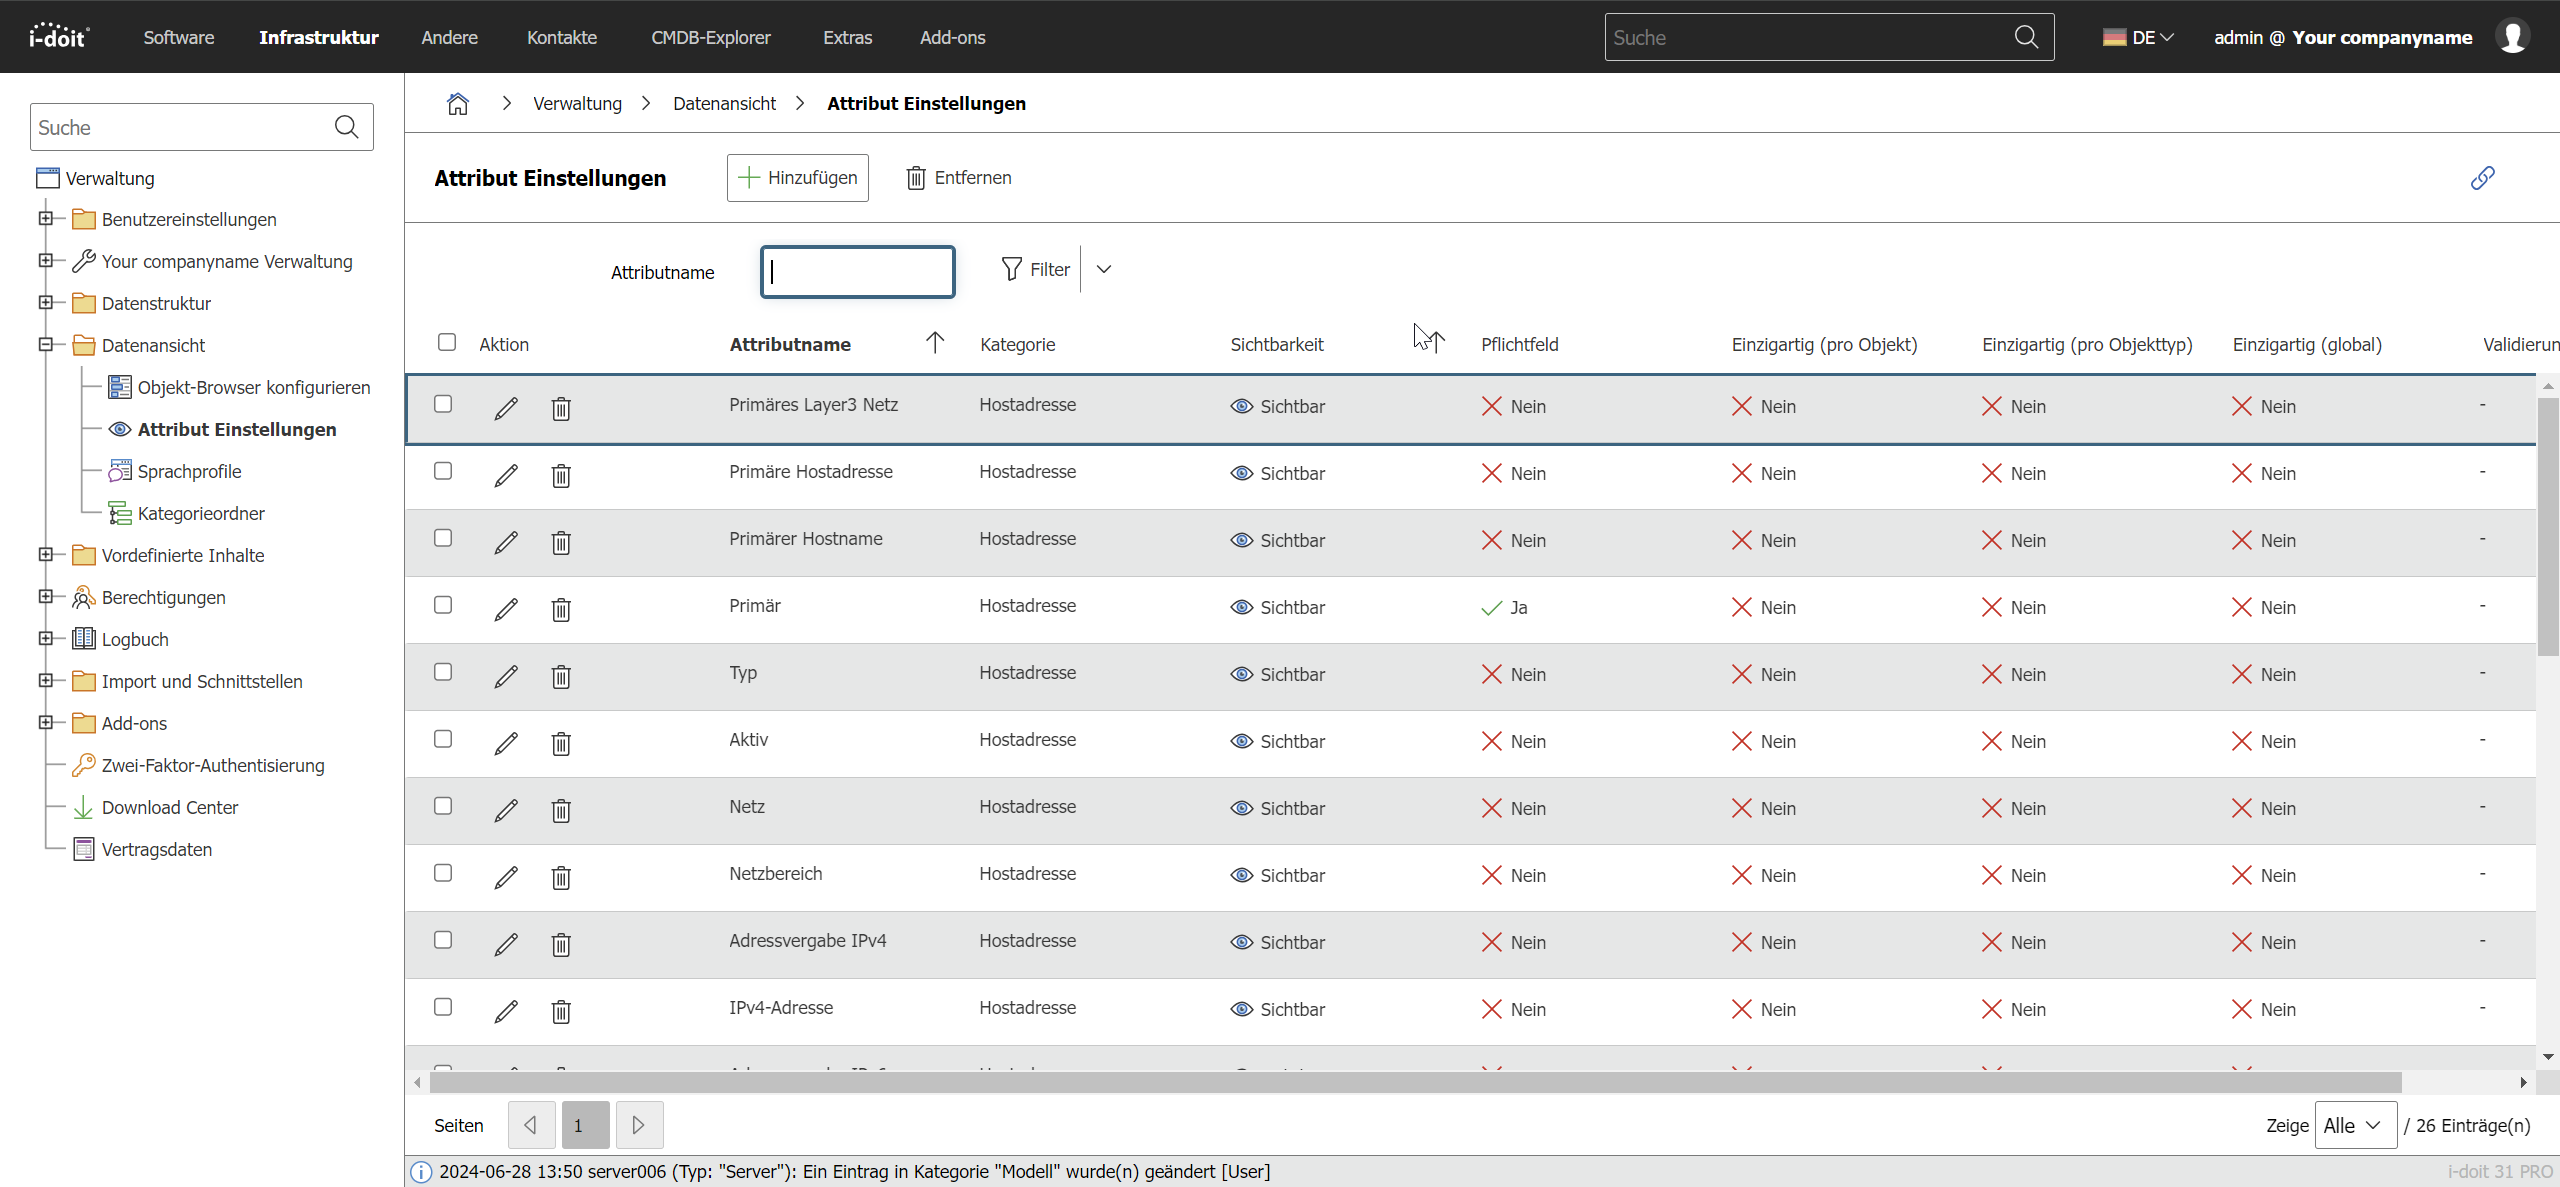The height and width of the screenshot is (1187, 2560).
Task: Open the user profile avatar
Action: point(2512,37)
